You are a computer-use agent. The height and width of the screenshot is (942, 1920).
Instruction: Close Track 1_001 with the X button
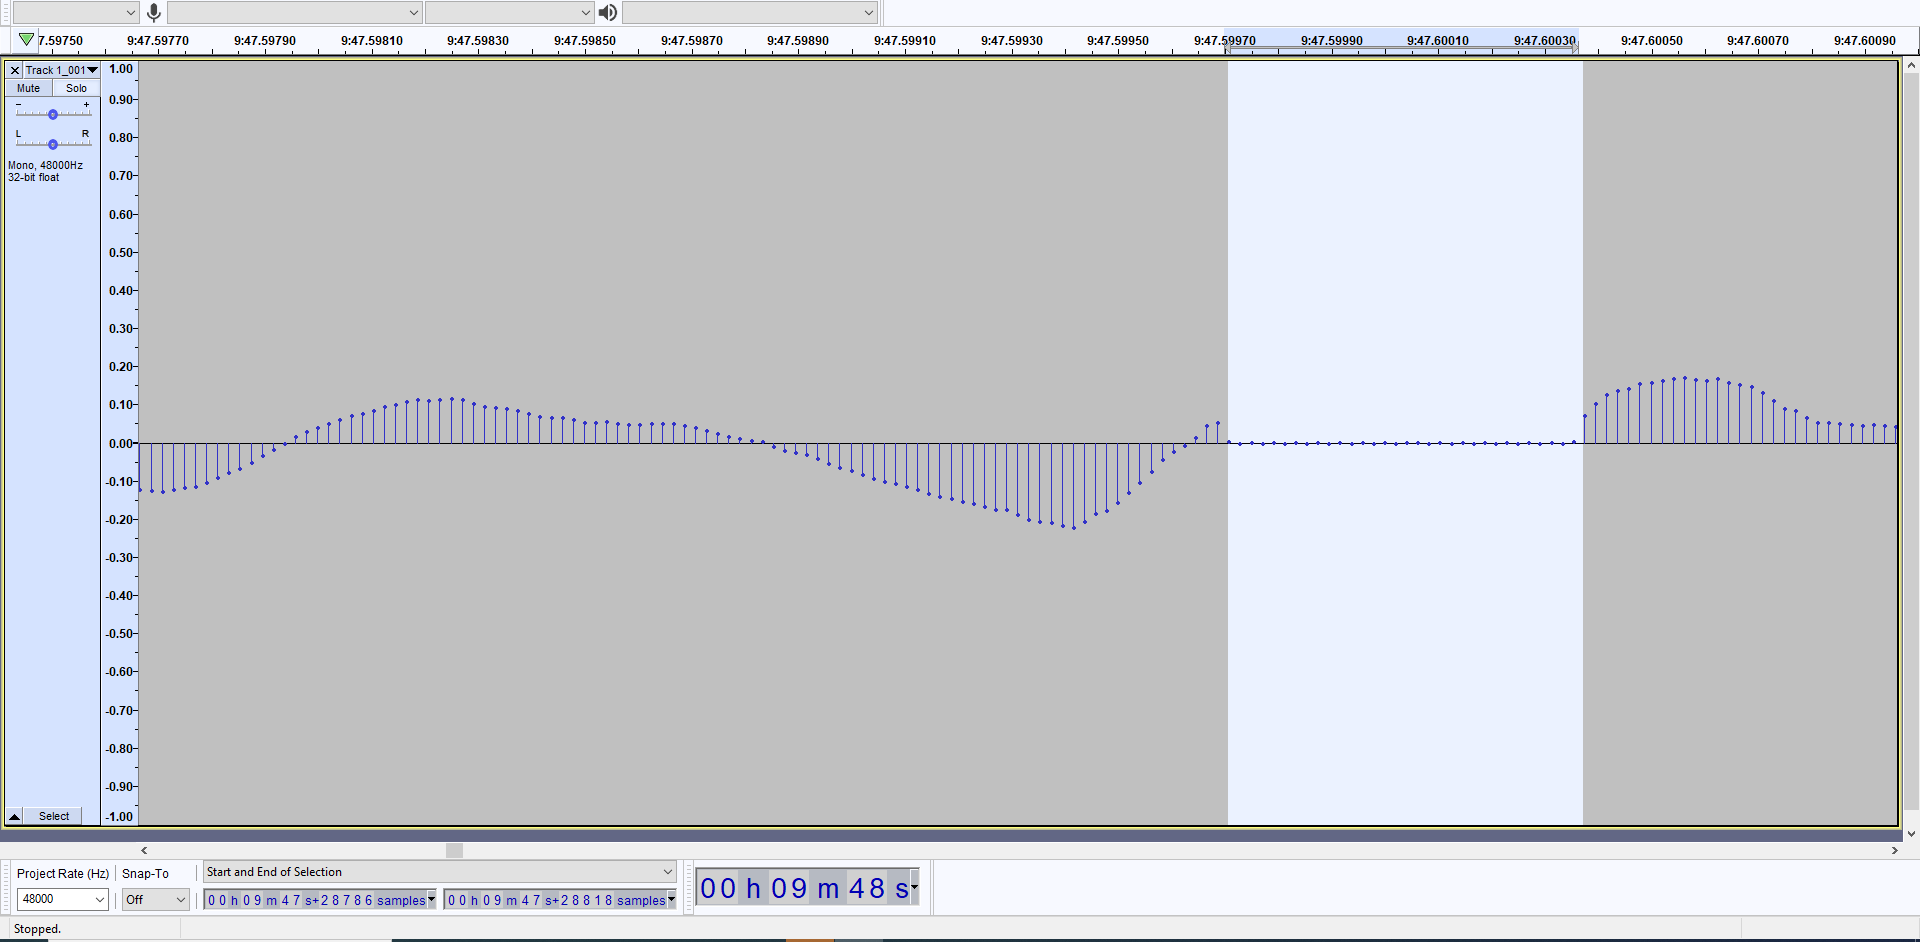click(x=14, y=70)
